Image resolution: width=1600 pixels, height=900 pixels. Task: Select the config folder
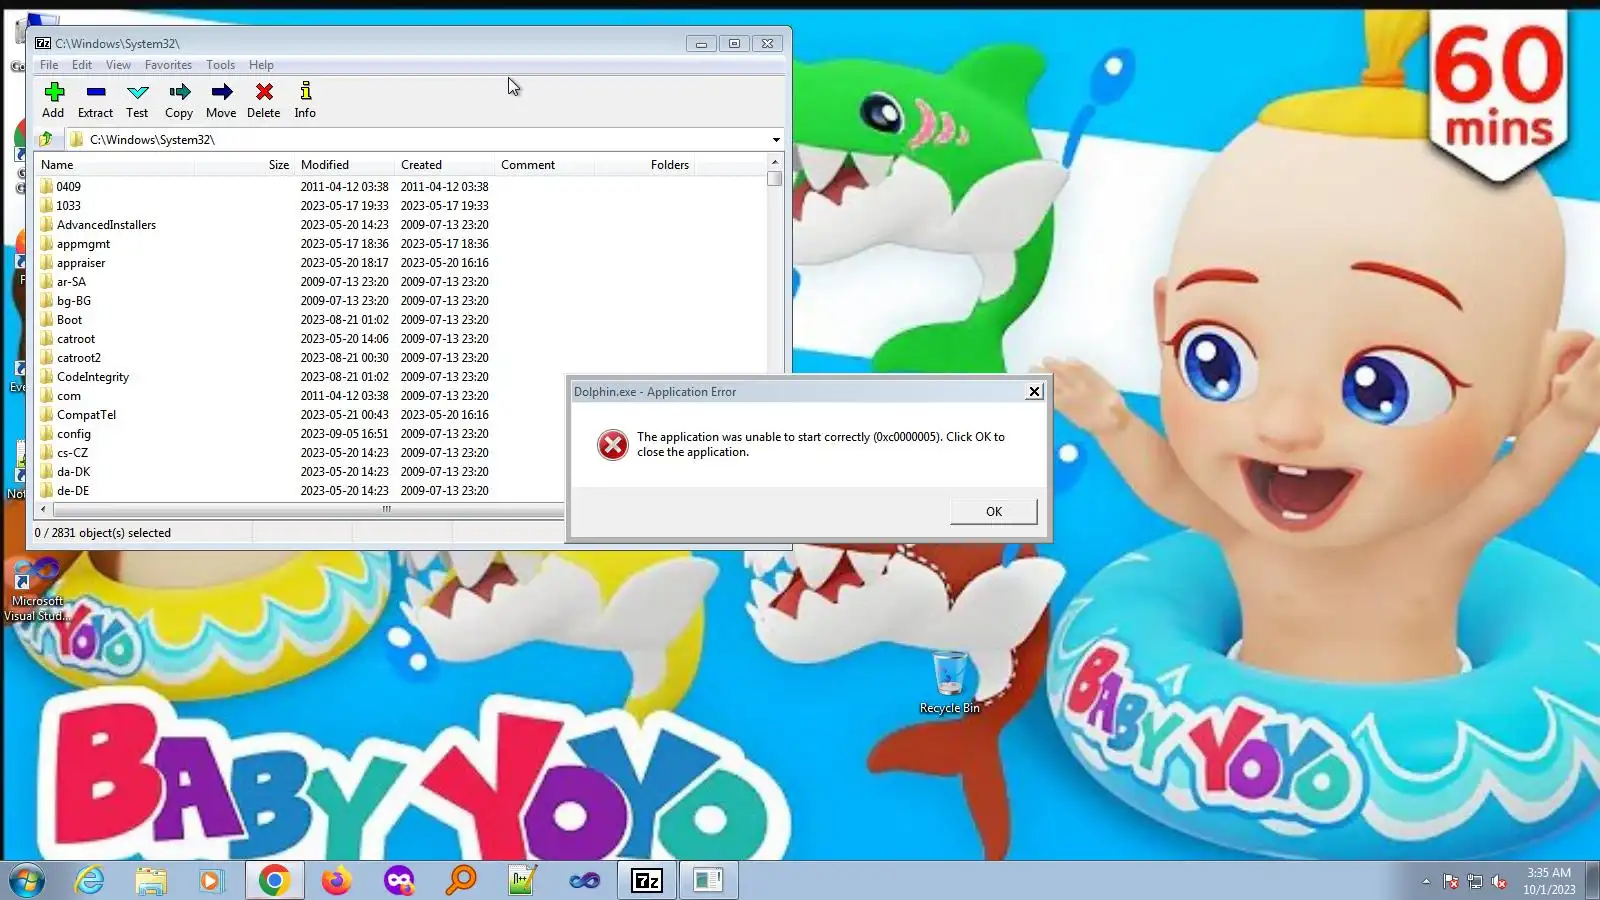coord(73,434)
